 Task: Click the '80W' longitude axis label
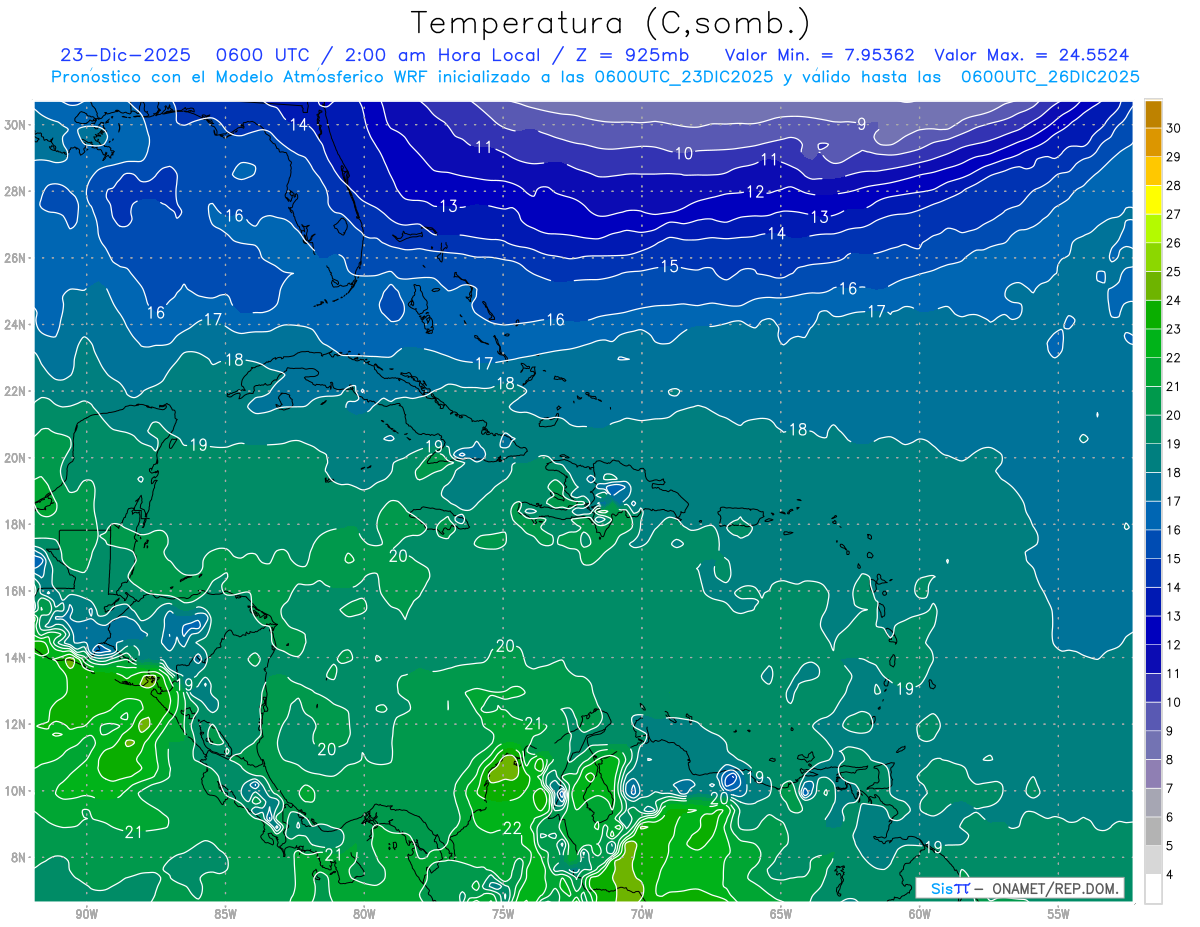364,913
